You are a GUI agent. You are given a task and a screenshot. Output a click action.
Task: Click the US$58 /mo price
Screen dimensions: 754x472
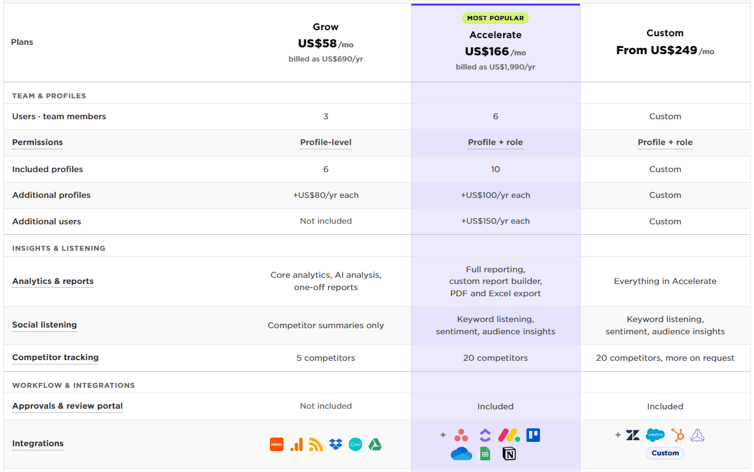pos(326,44)
